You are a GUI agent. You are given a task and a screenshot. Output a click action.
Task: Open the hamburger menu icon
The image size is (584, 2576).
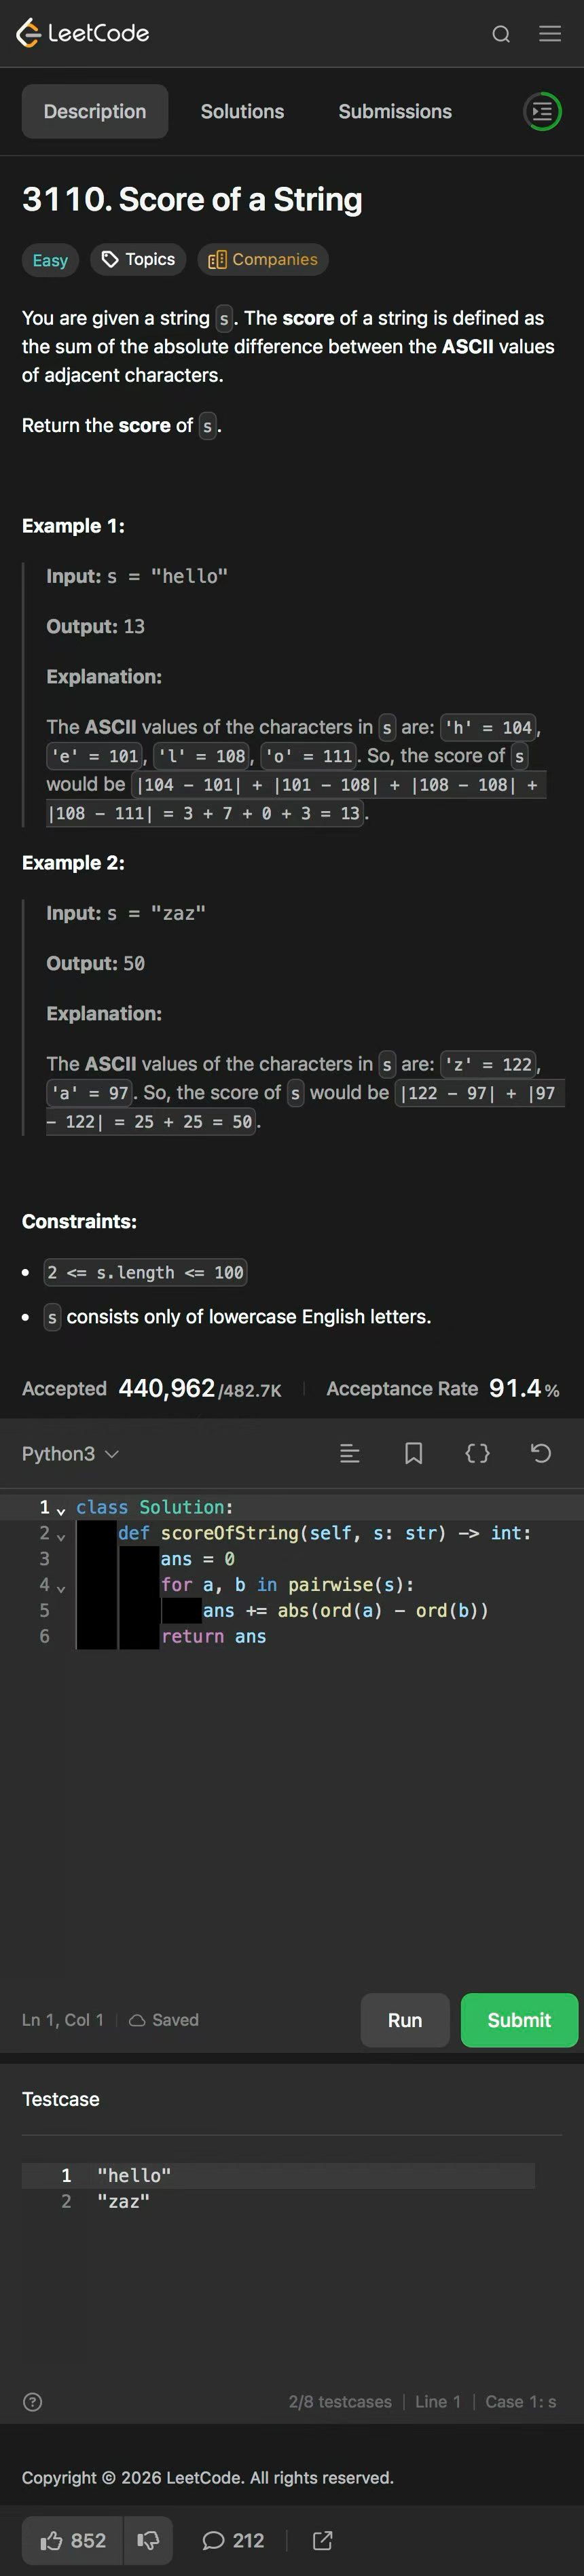click(x=550, y=34)
